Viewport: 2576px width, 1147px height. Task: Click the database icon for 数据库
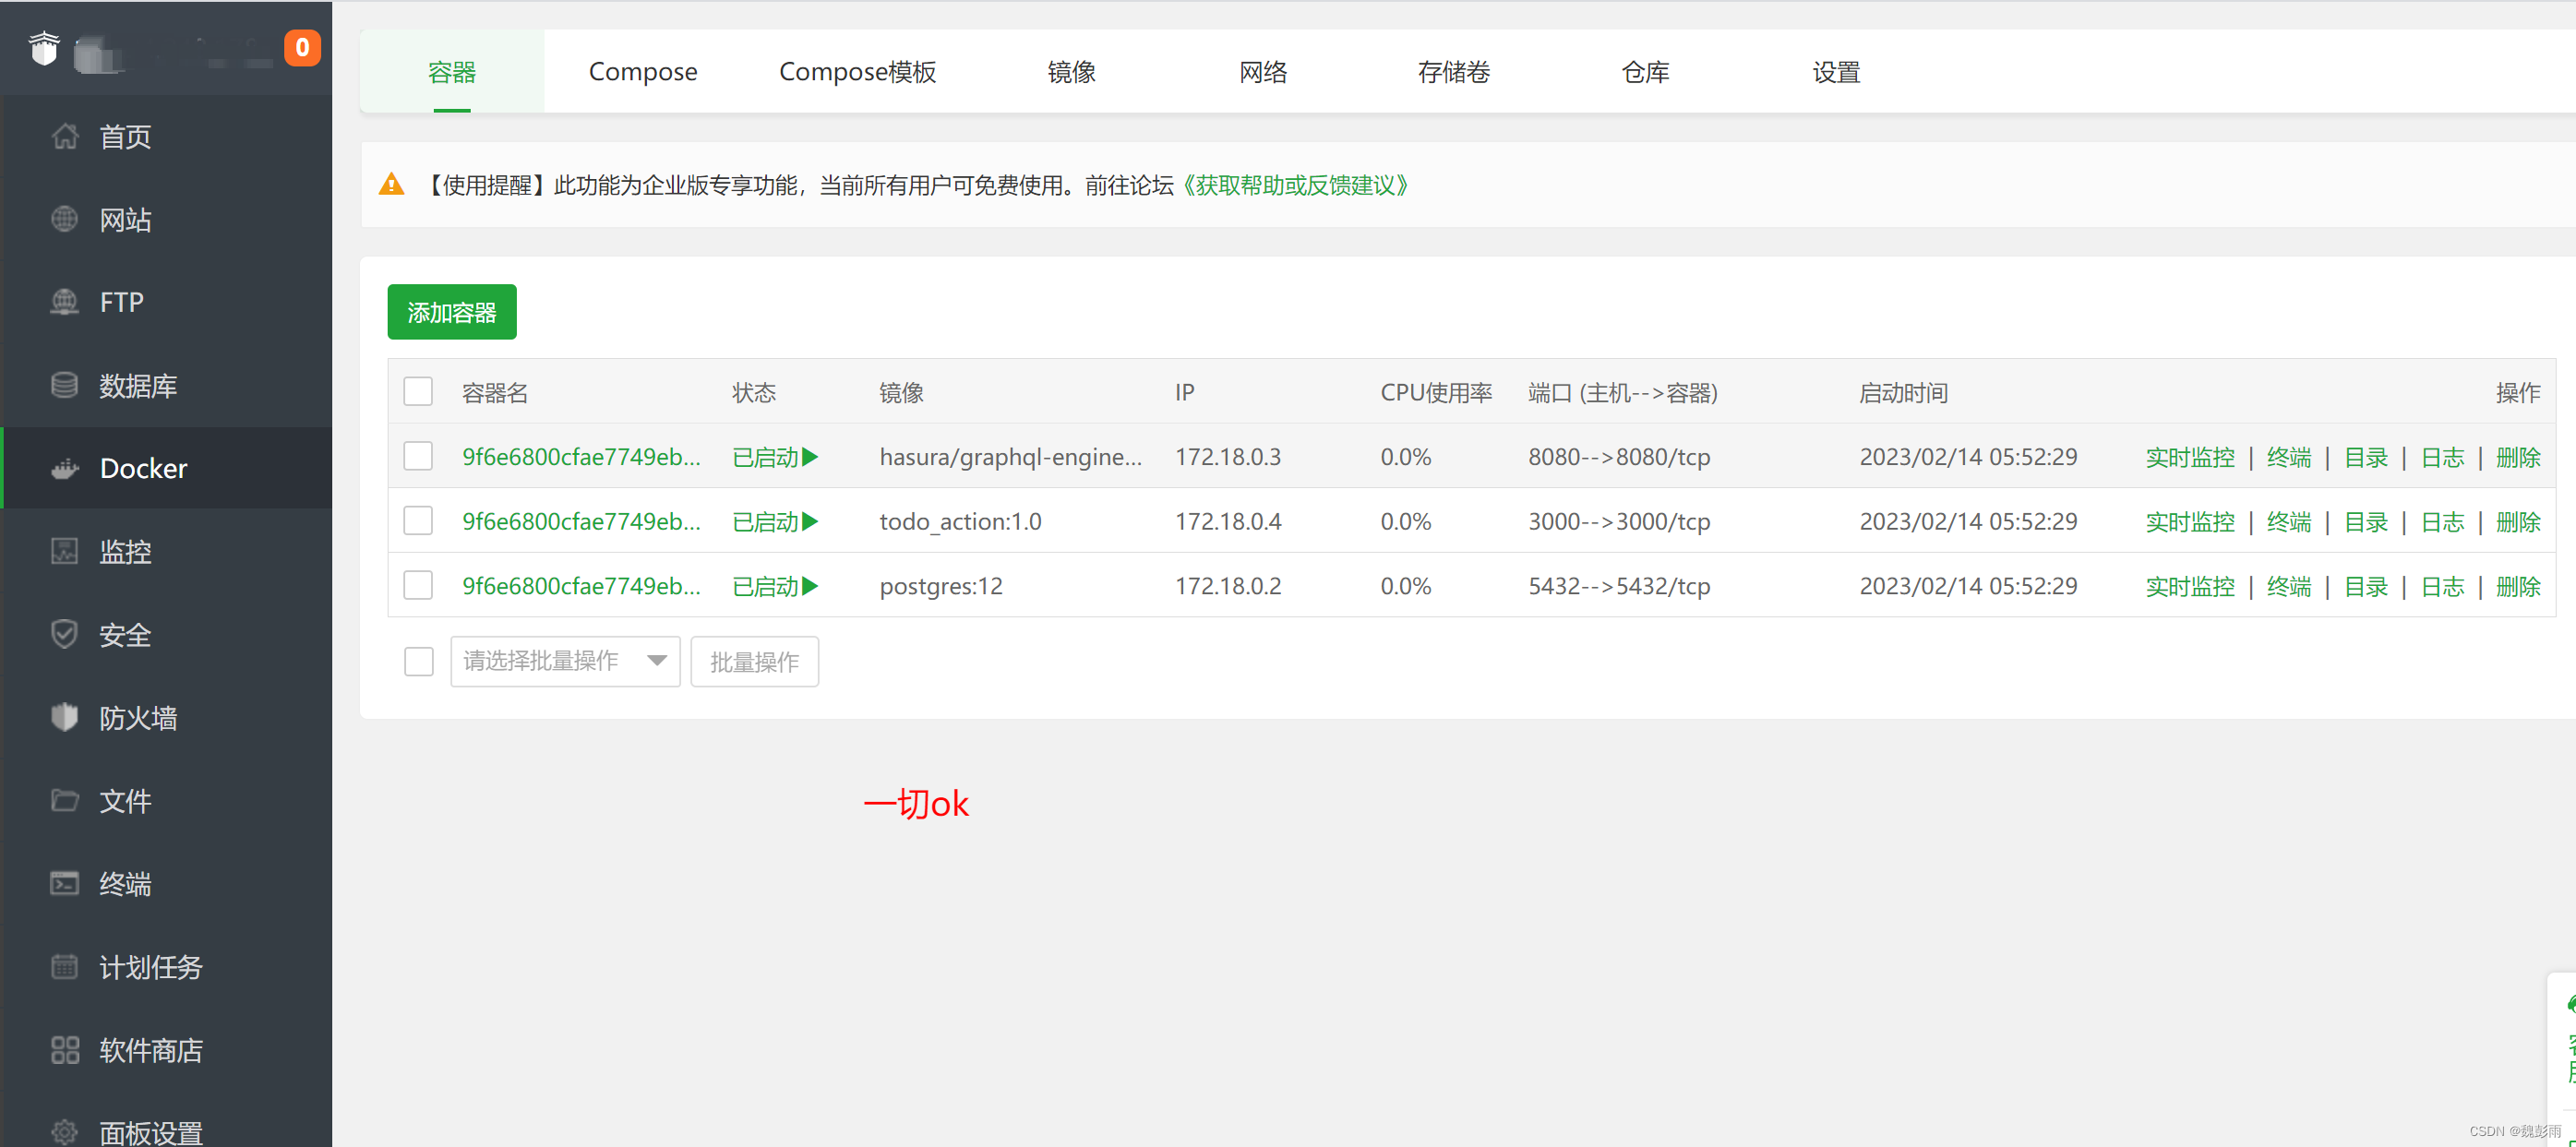pyautogui.click(x=65, y=385)
